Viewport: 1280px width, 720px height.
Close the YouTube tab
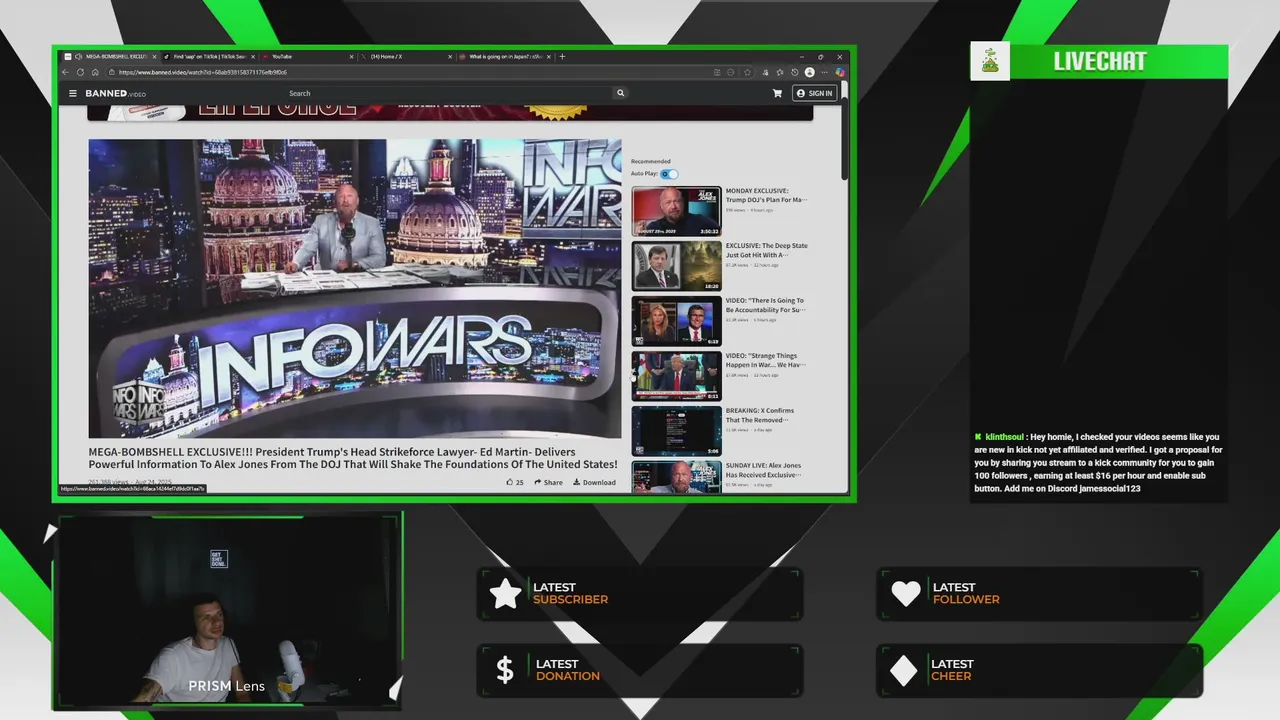coord(351,56)
